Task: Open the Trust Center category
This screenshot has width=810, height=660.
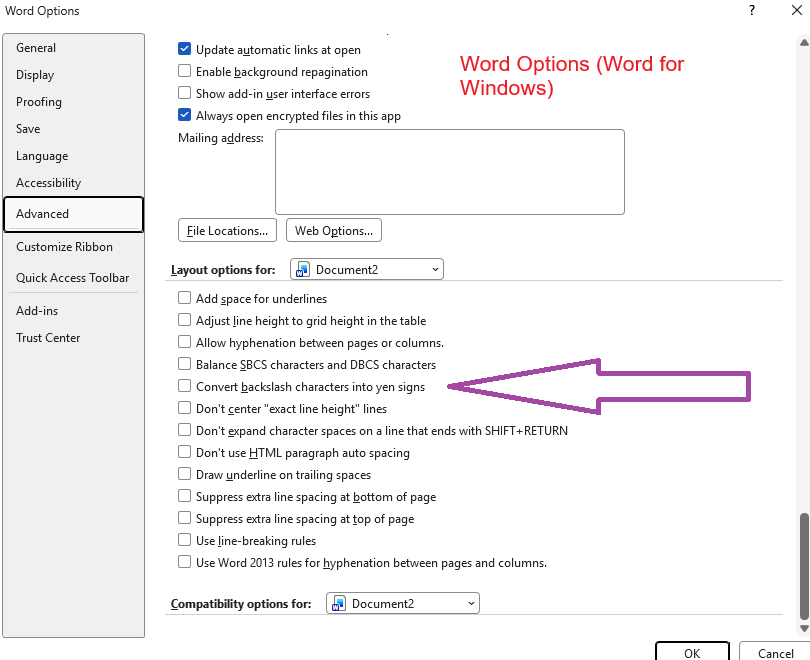Action: (73, 338)
